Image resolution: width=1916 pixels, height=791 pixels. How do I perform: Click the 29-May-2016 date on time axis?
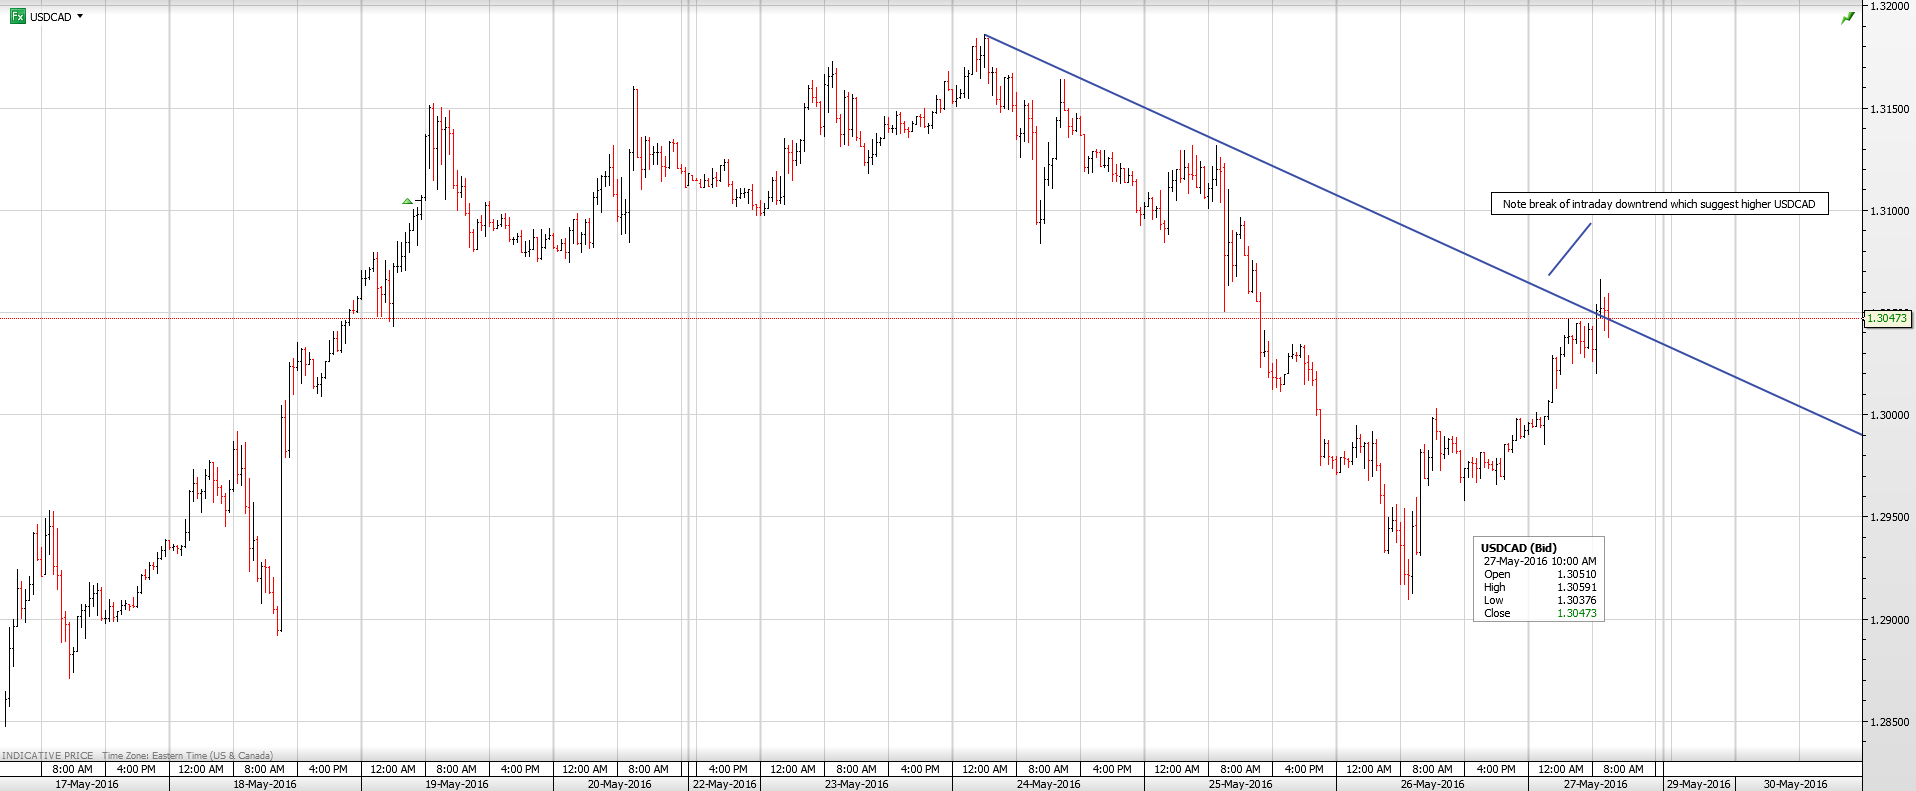coord(1698,784)
